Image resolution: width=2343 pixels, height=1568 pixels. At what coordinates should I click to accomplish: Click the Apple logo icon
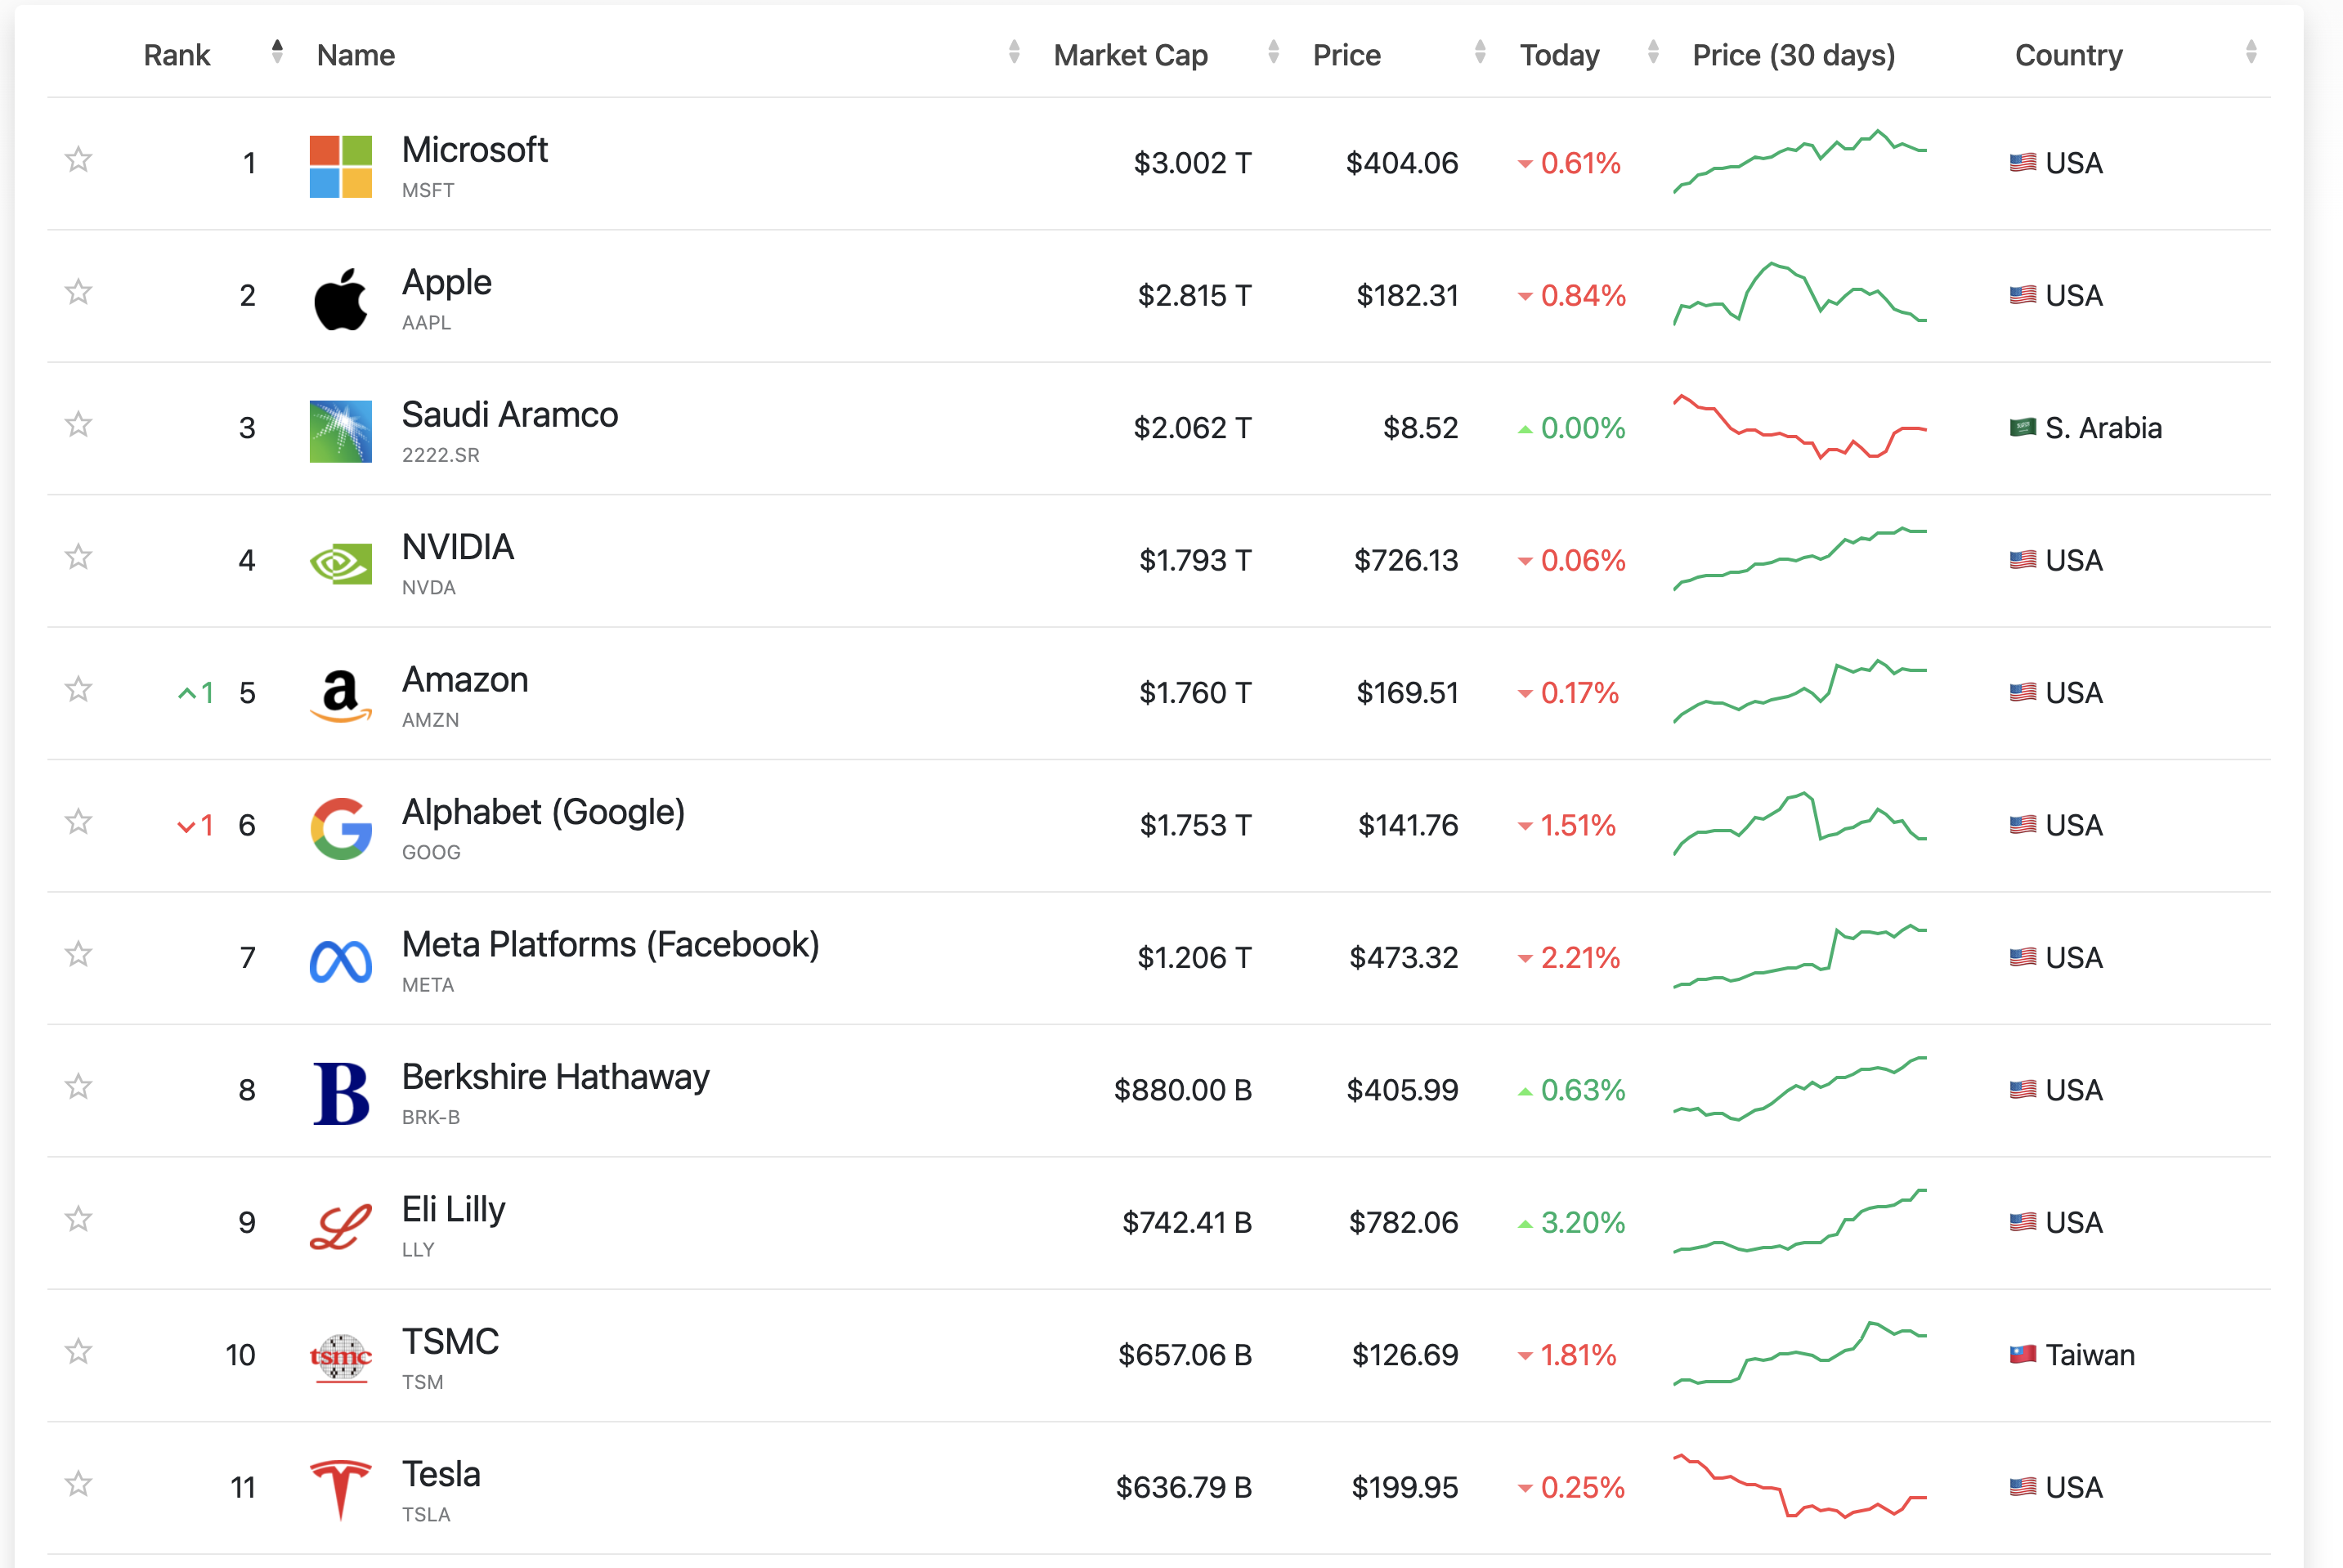[x=340, y=299]
